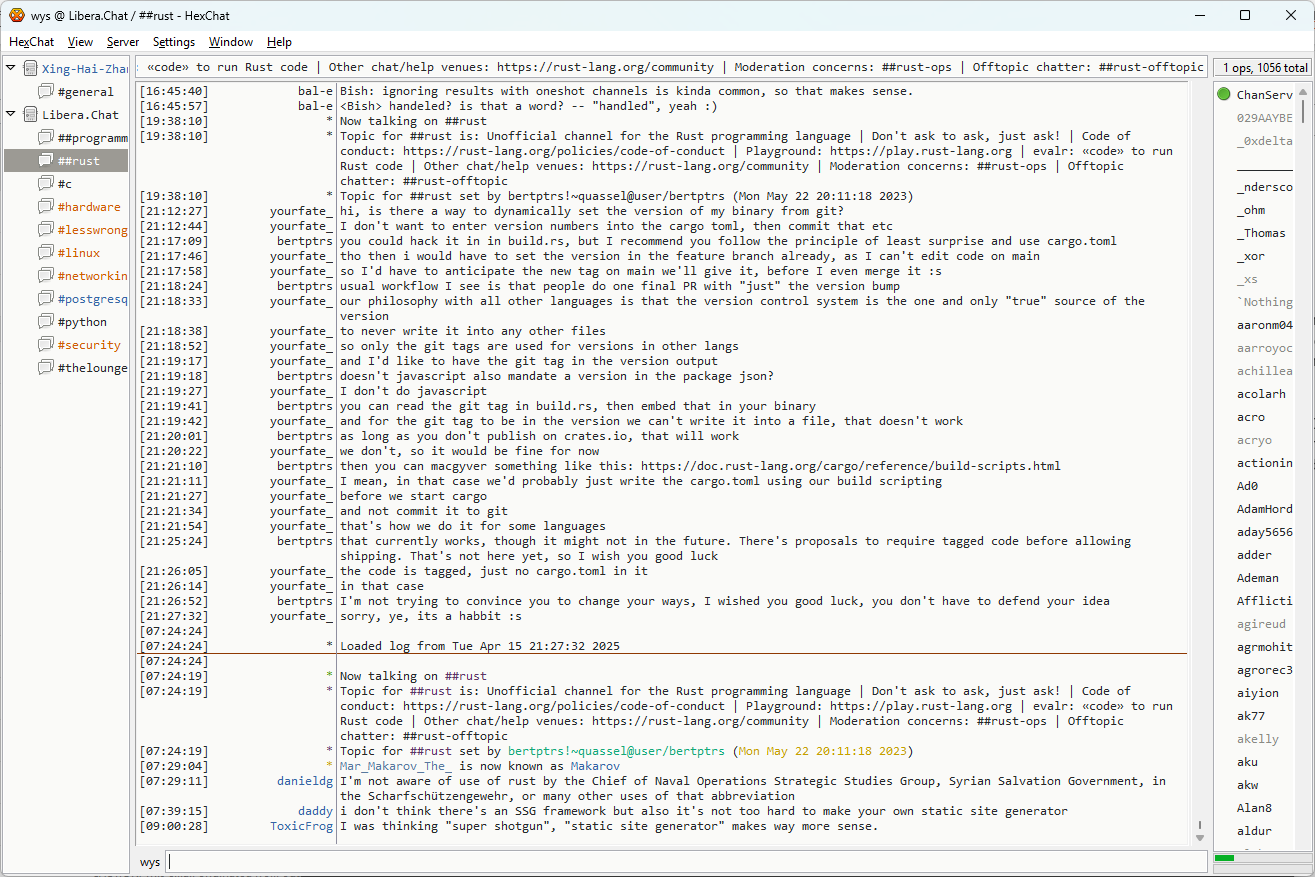Click the green lag meter bar
The image size is (1315, 877).
1224,858
